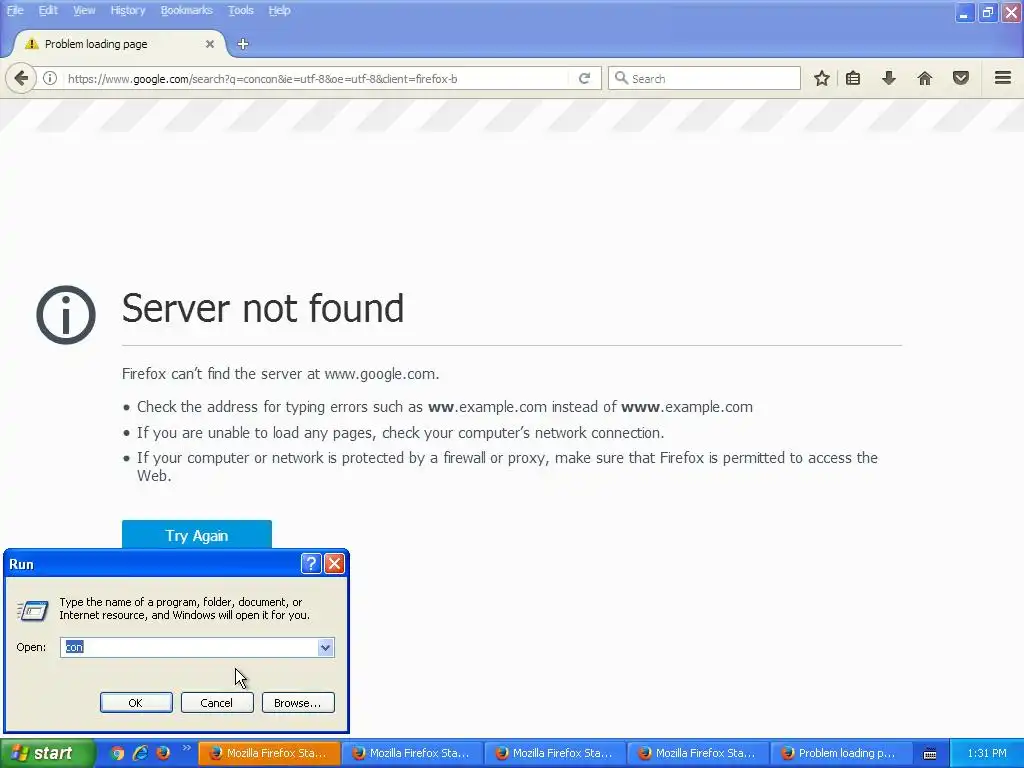Screen dimensions: 1024x768
Task: Click the taskbar clock showing 1:31 PM
Action: point(987,753)
